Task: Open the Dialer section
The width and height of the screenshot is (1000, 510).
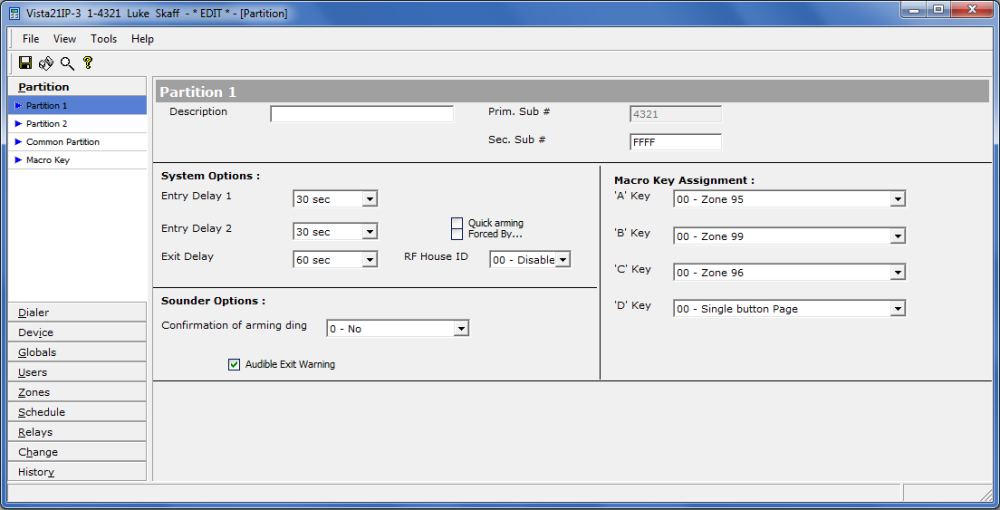Action: [77, 312]
